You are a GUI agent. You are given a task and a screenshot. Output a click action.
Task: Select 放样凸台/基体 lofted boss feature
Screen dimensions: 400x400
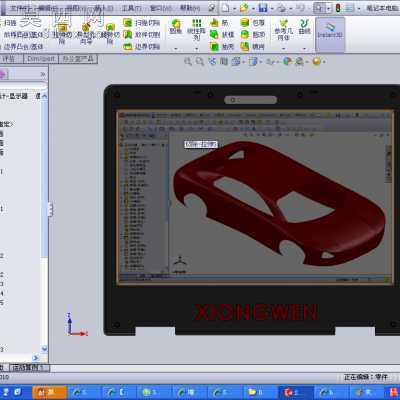pos(23,35)
